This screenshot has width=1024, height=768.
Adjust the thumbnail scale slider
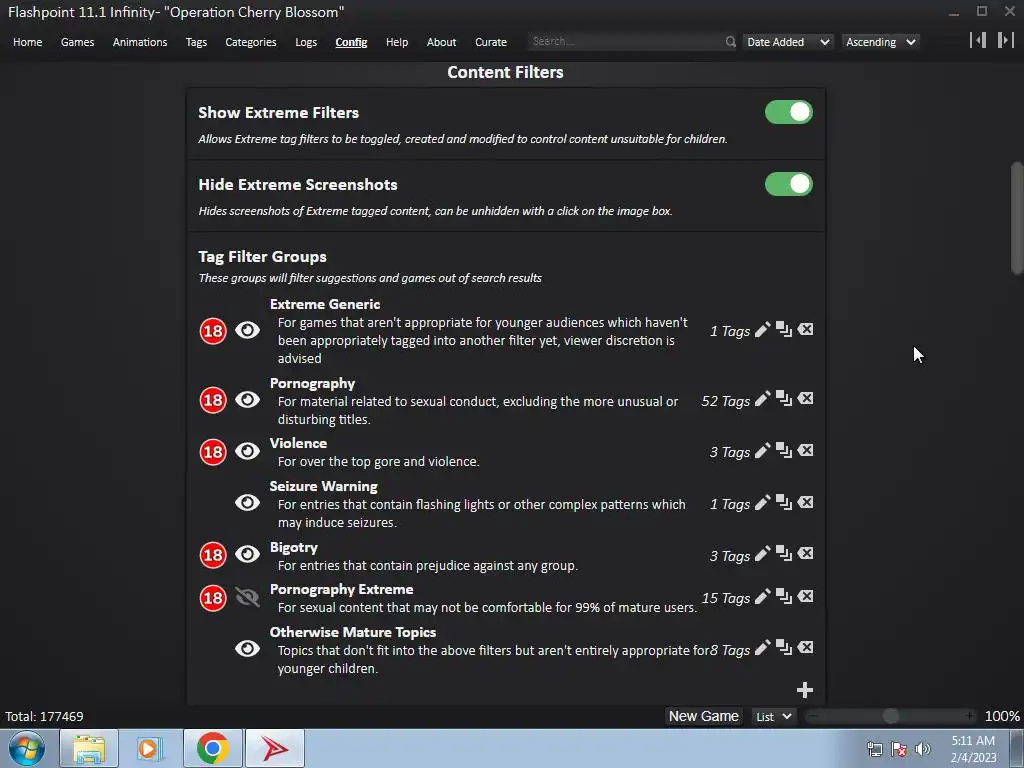(890, 716)
